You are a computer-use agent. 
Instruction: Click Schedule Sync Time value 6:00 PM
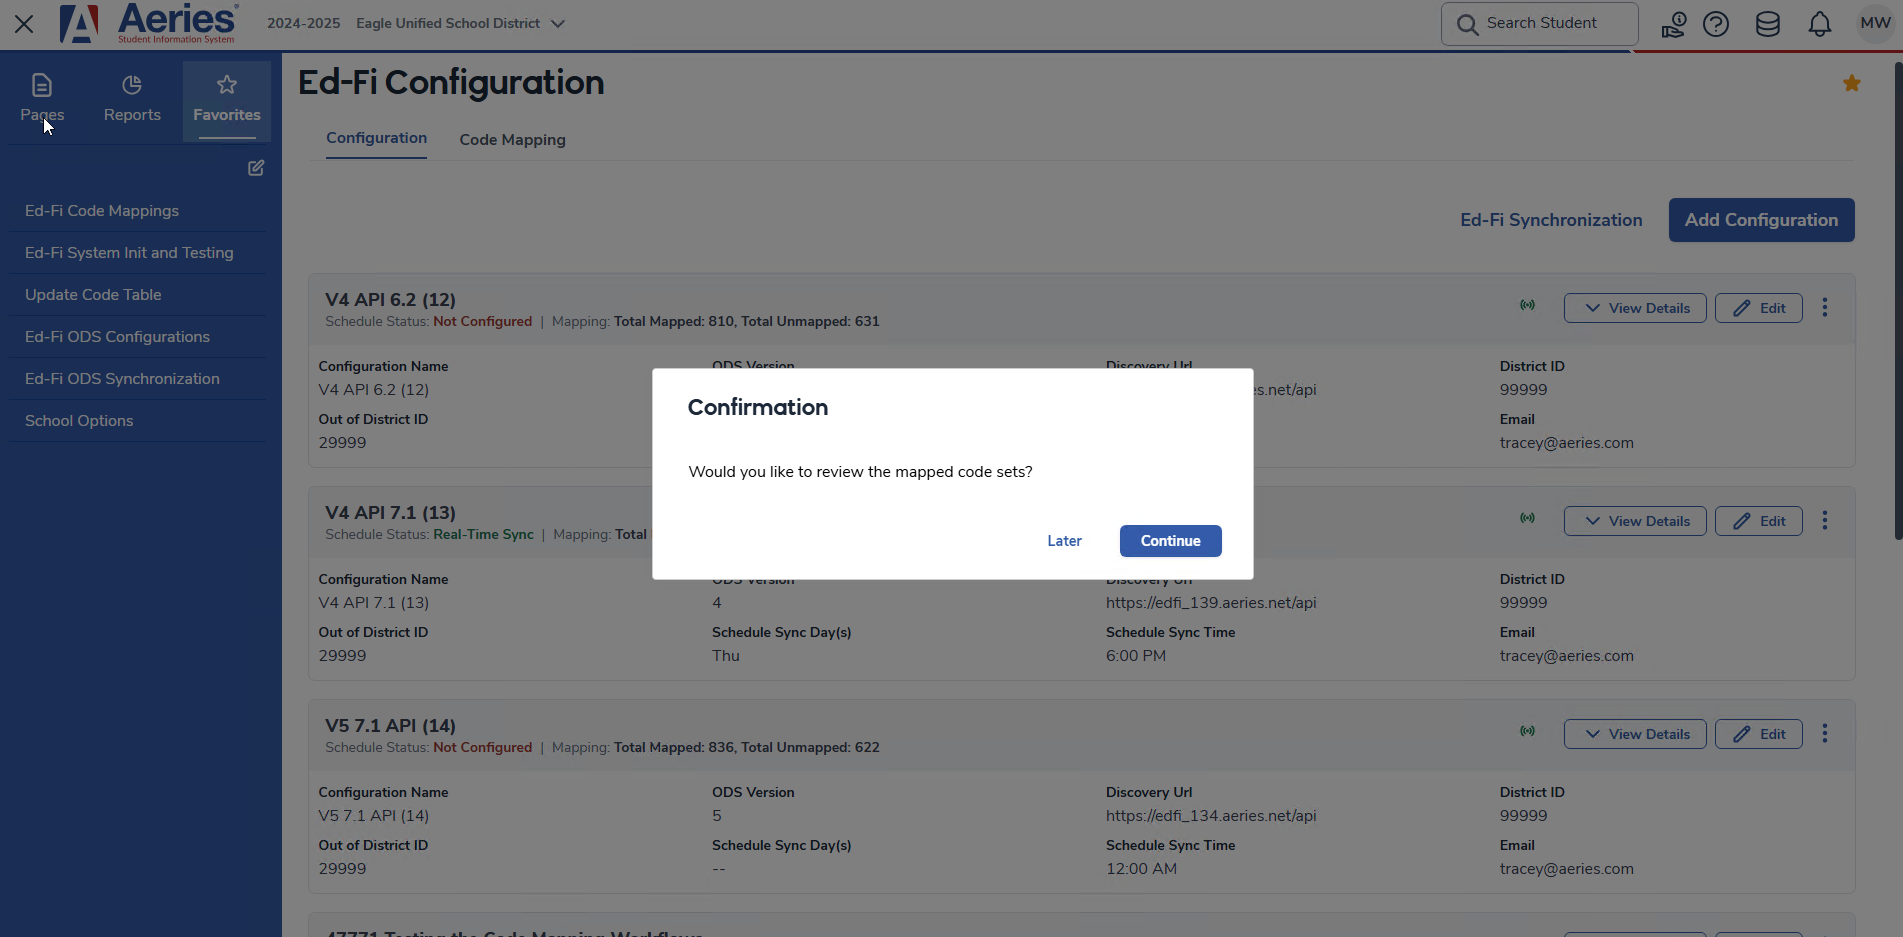(x=1136, y=656)
